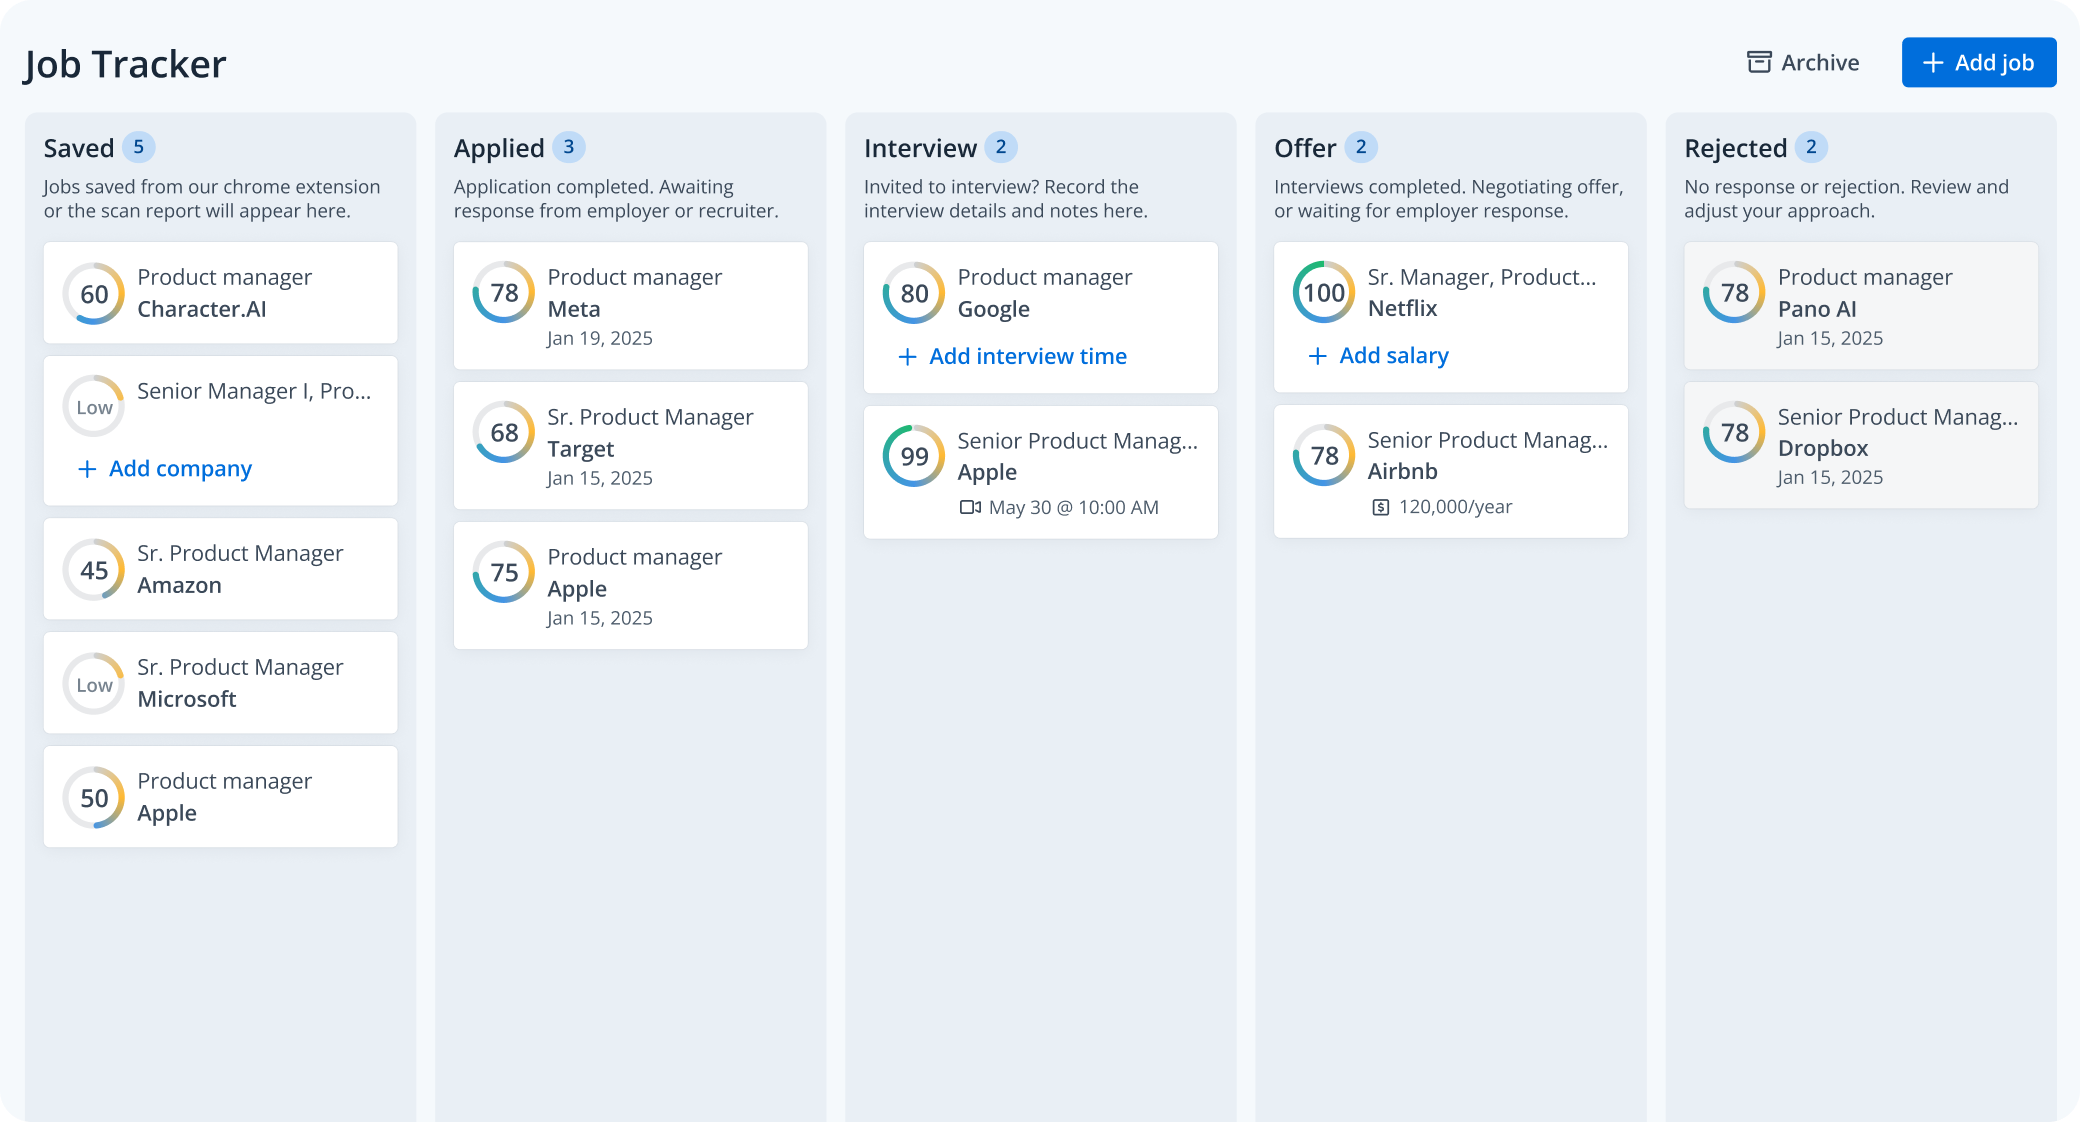Viewport: 2080px width, 1122px height.
Task: Add a company to the Senior Manager I saved job
Action: click(x=164, y=468)
